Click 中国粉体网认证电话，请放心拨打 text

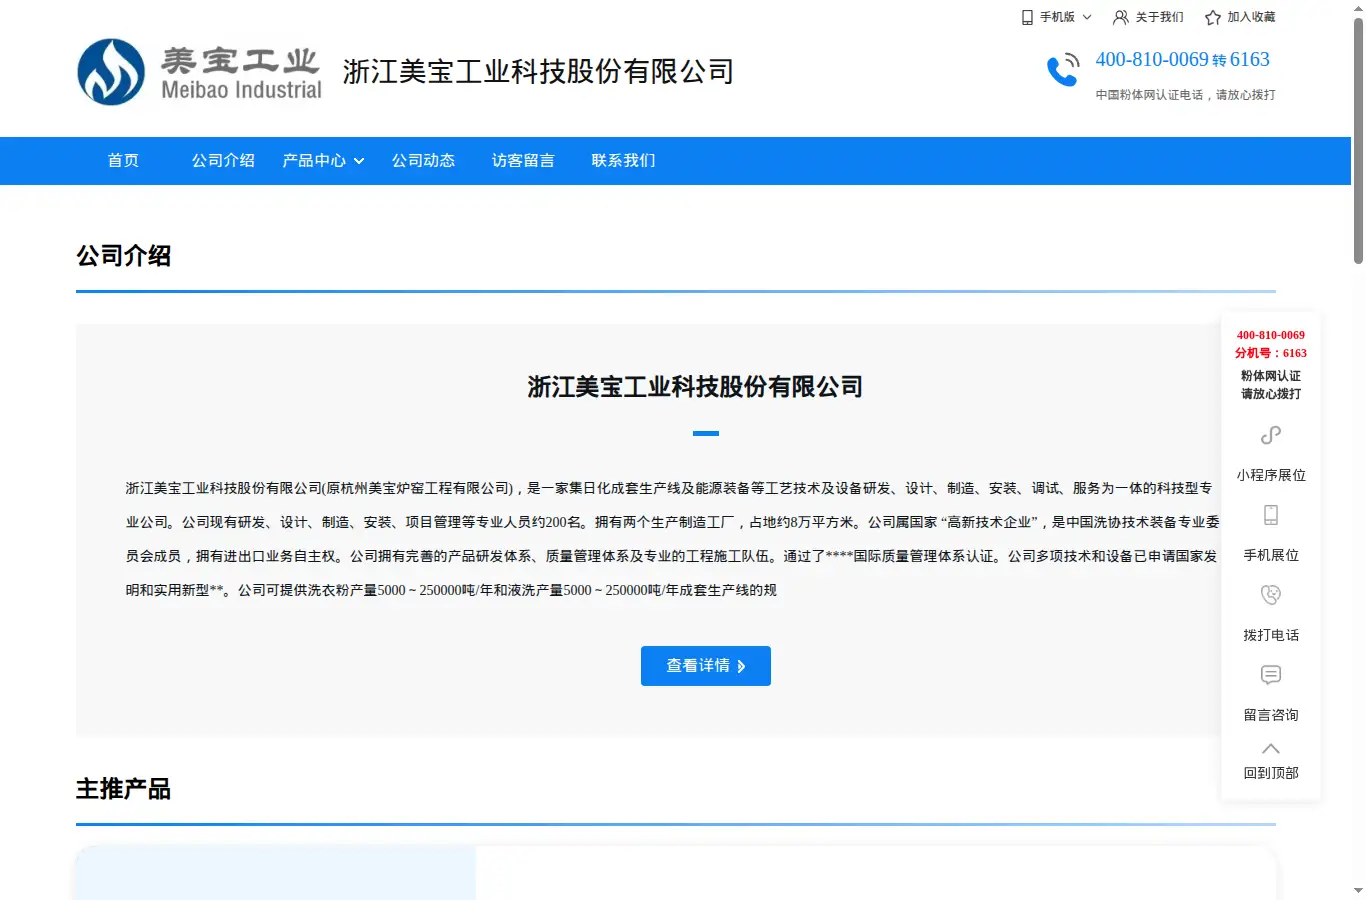pos(1185,95)
